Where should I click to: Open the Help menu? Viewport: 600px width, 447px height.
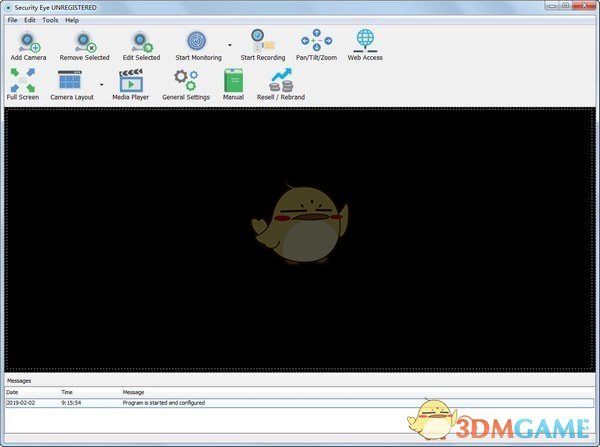click(72, 20)
